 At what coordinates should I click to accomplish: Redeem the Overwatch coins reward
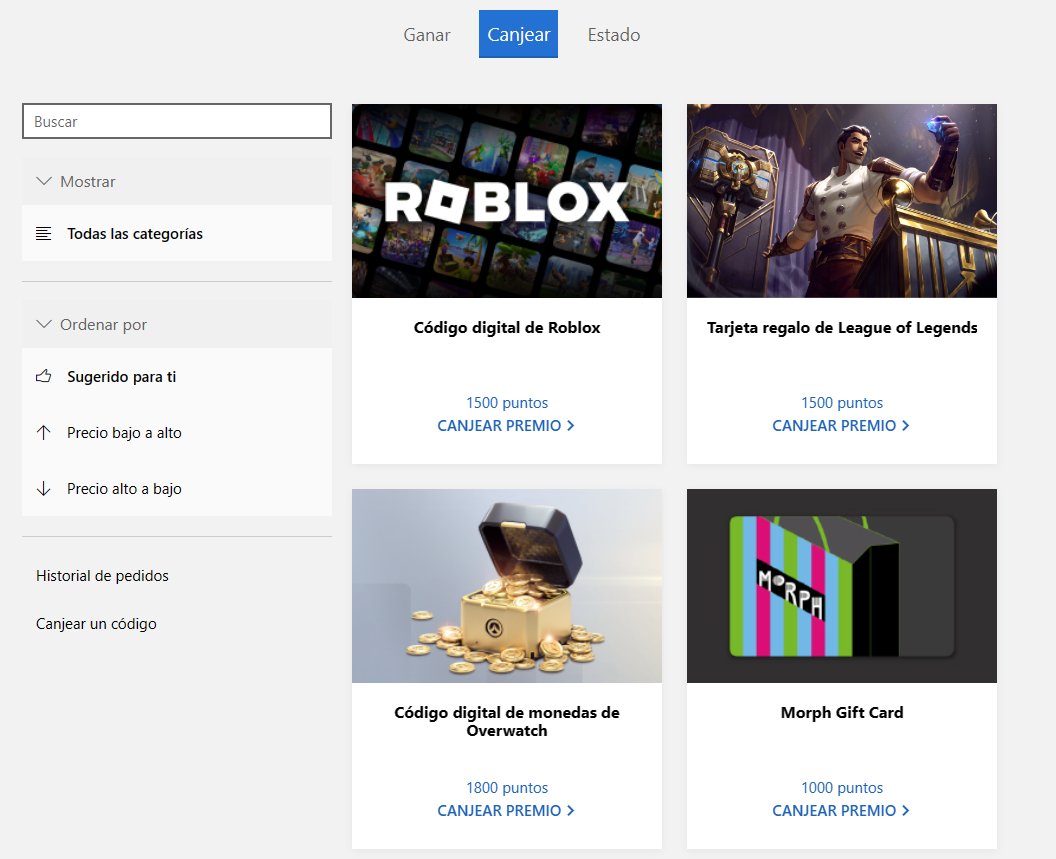(x=506, y=810)
